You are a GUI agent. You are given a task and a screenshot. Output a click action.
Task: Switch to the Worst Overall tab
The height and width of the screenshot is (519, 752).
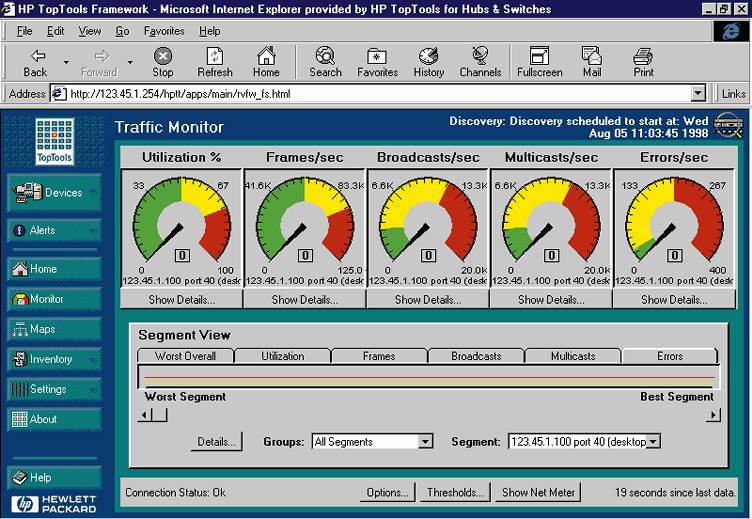tap(186, 356)
